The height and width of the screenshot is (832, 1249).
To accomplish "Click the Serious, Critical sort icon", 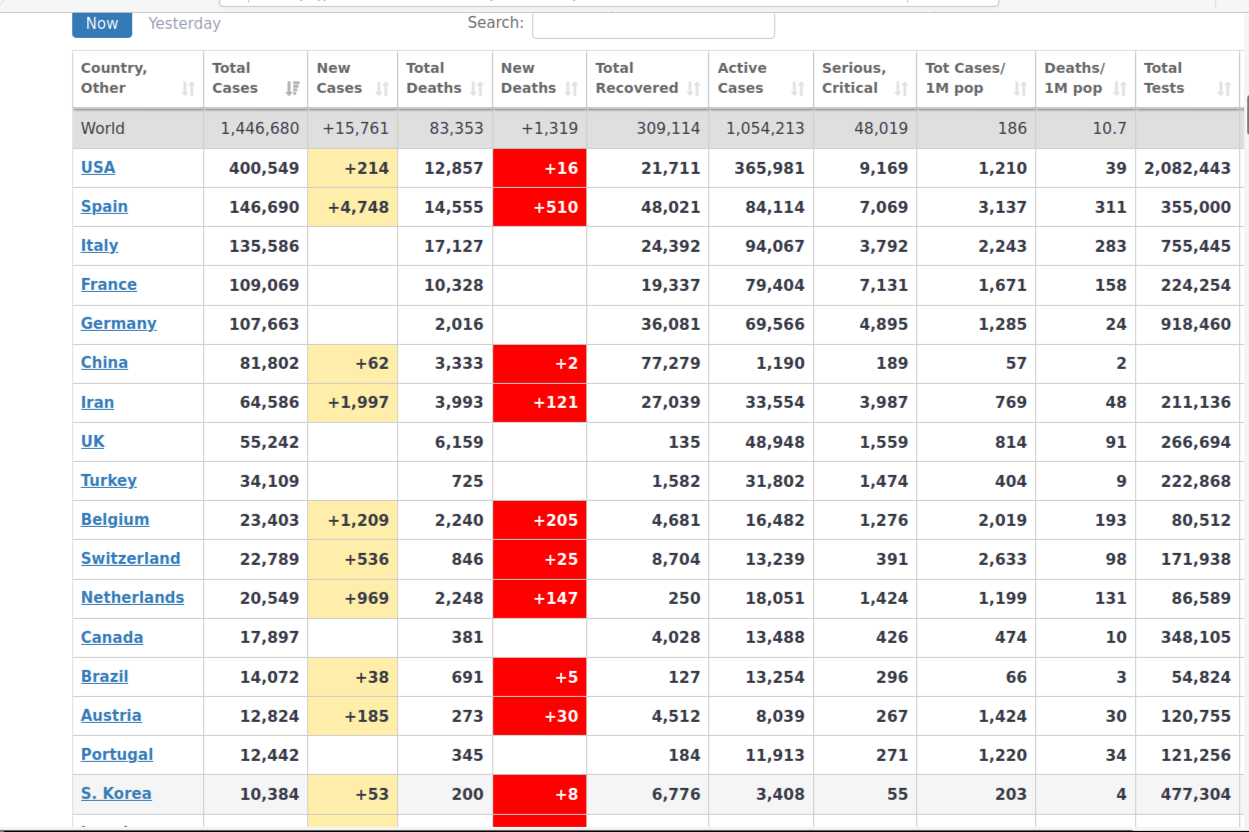I will pos(901,89).
